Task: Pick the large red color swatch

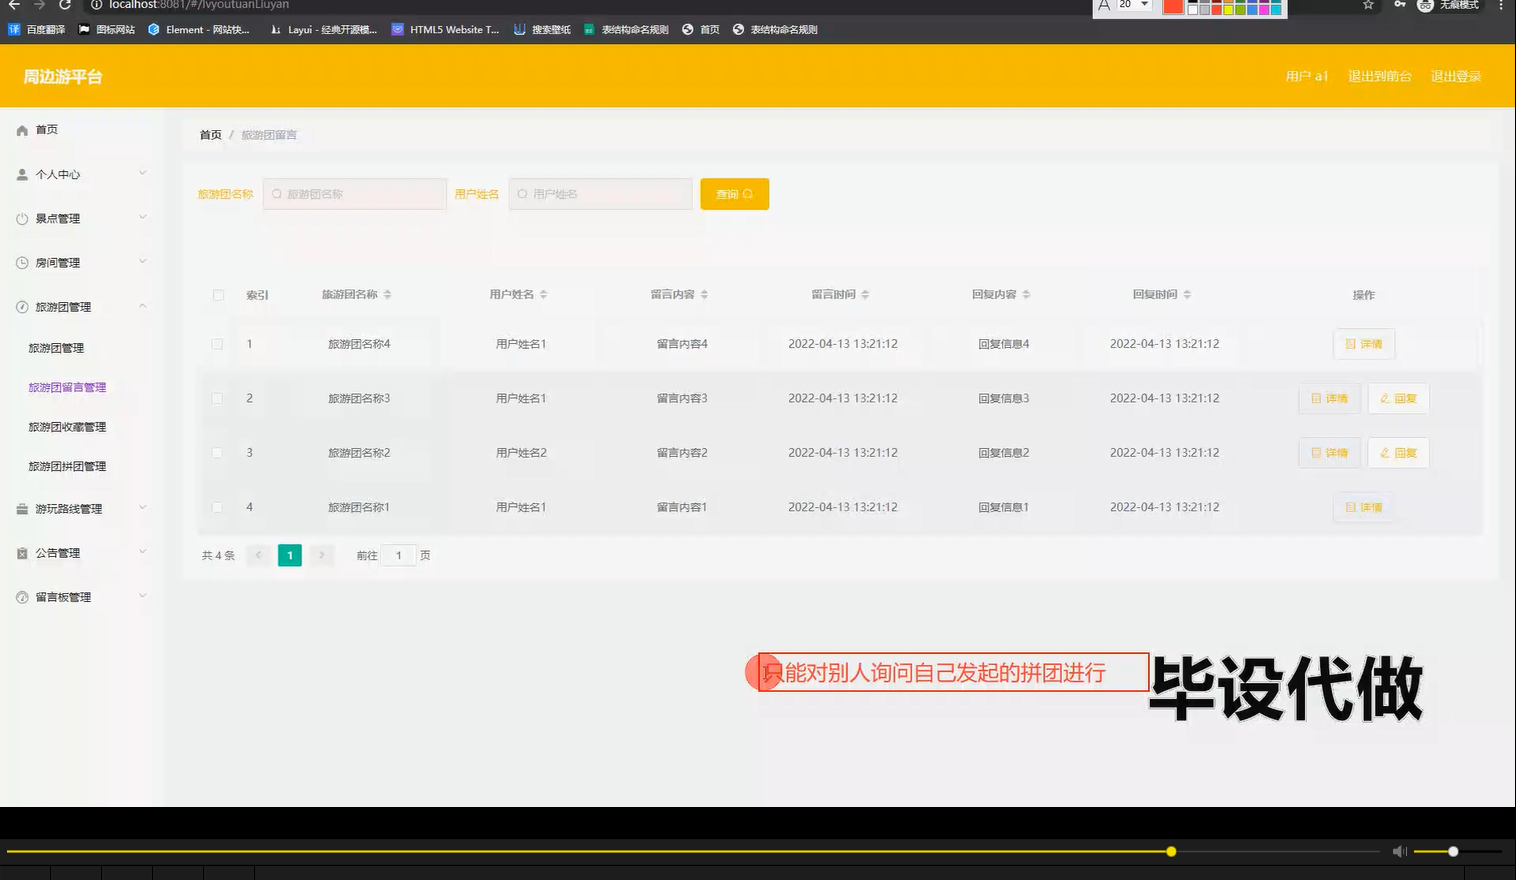Action: coord(1173,6)
